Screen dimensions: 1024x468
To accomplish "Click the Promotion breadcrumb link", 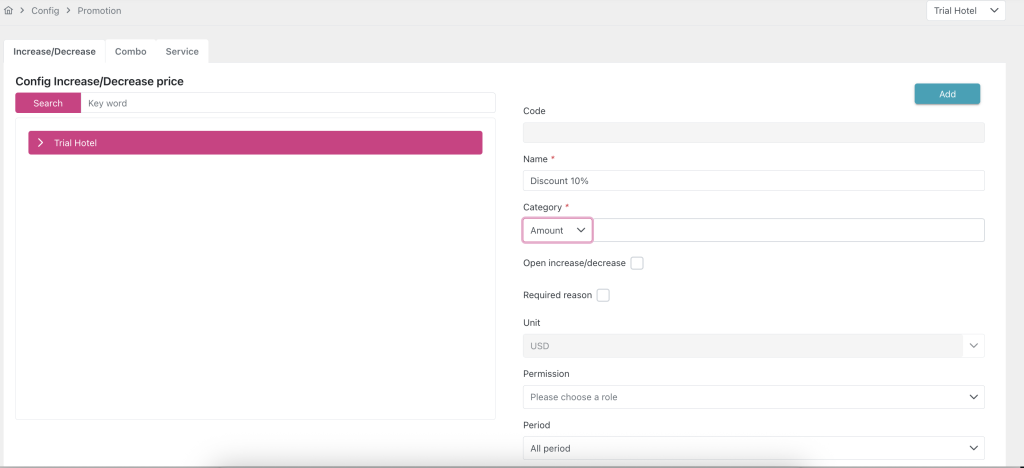I will 99,11.
